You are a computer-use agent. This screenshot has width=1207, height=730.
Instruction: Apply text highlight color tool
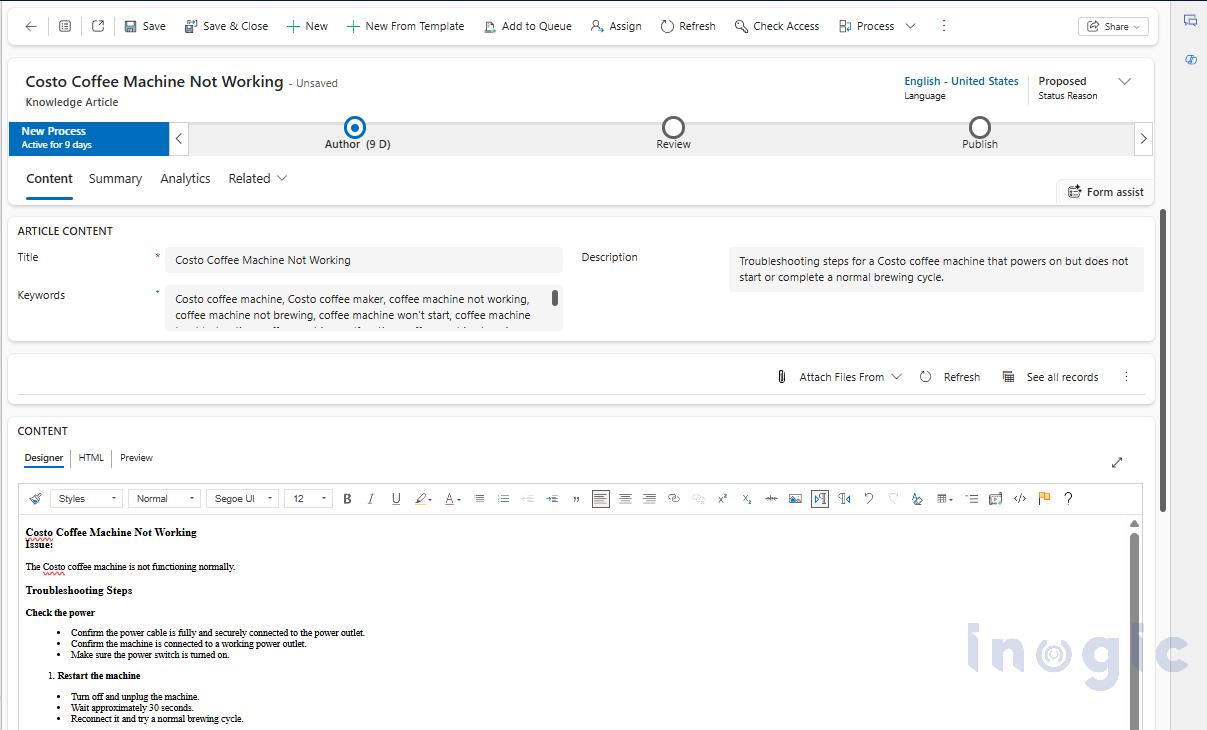click(x=422, y=498)
